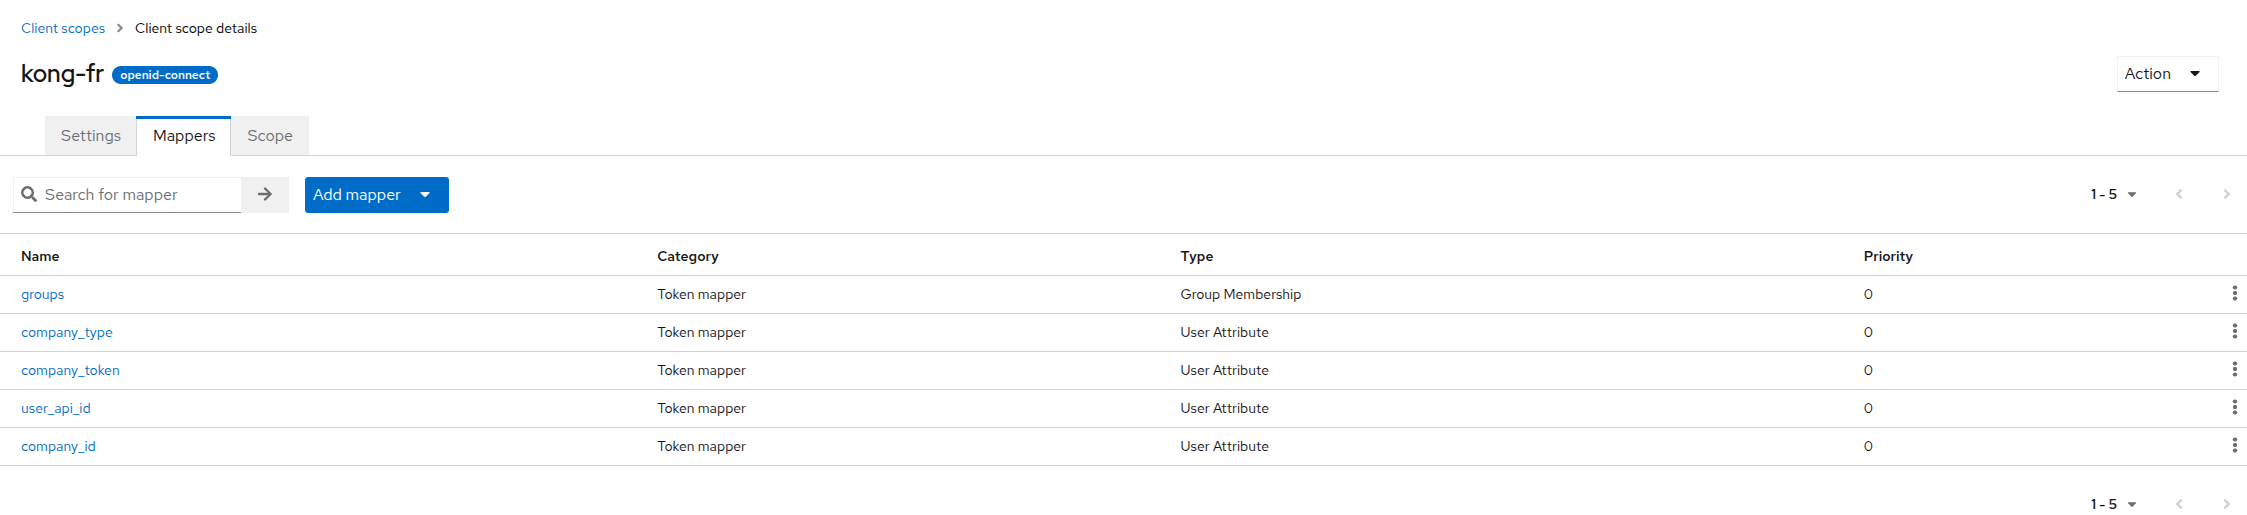Expand bottom 1-5 pagination dropdown
Screen dimensions: 2247x515
pos(2113,504)
